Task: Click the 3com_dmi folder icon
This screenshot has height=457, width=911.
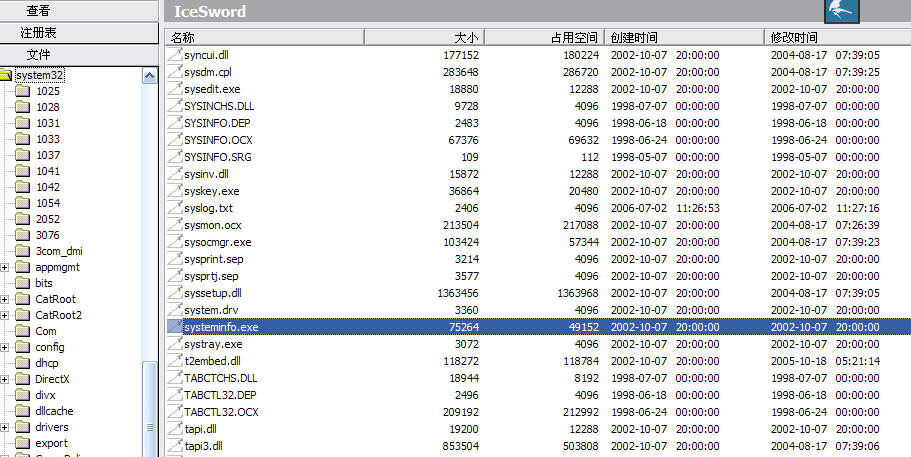Action: (x=23, y=251)
